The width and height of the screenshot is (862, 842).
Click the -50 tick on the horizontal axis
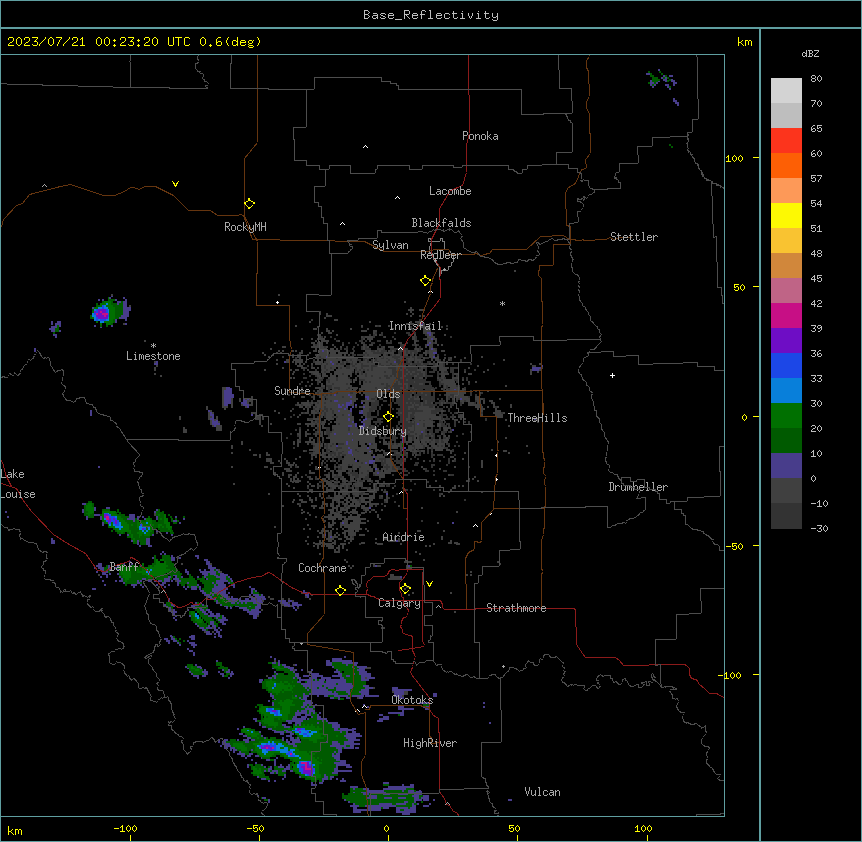tap(255, 828)
